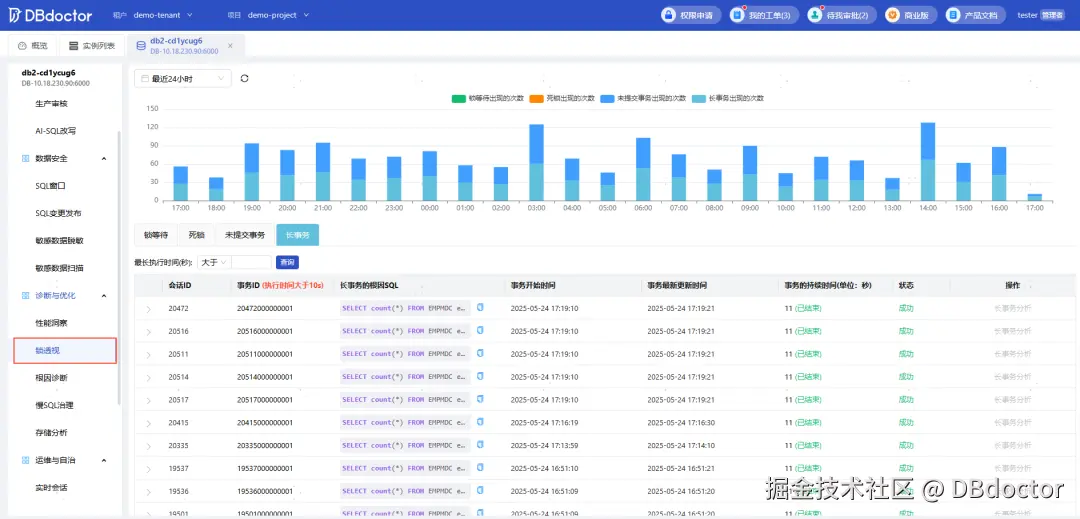The height and width of the screenshot is (519, 1080).
Task: Open 长事务分析 for session 20472
Action: (x=1012, y=308)
